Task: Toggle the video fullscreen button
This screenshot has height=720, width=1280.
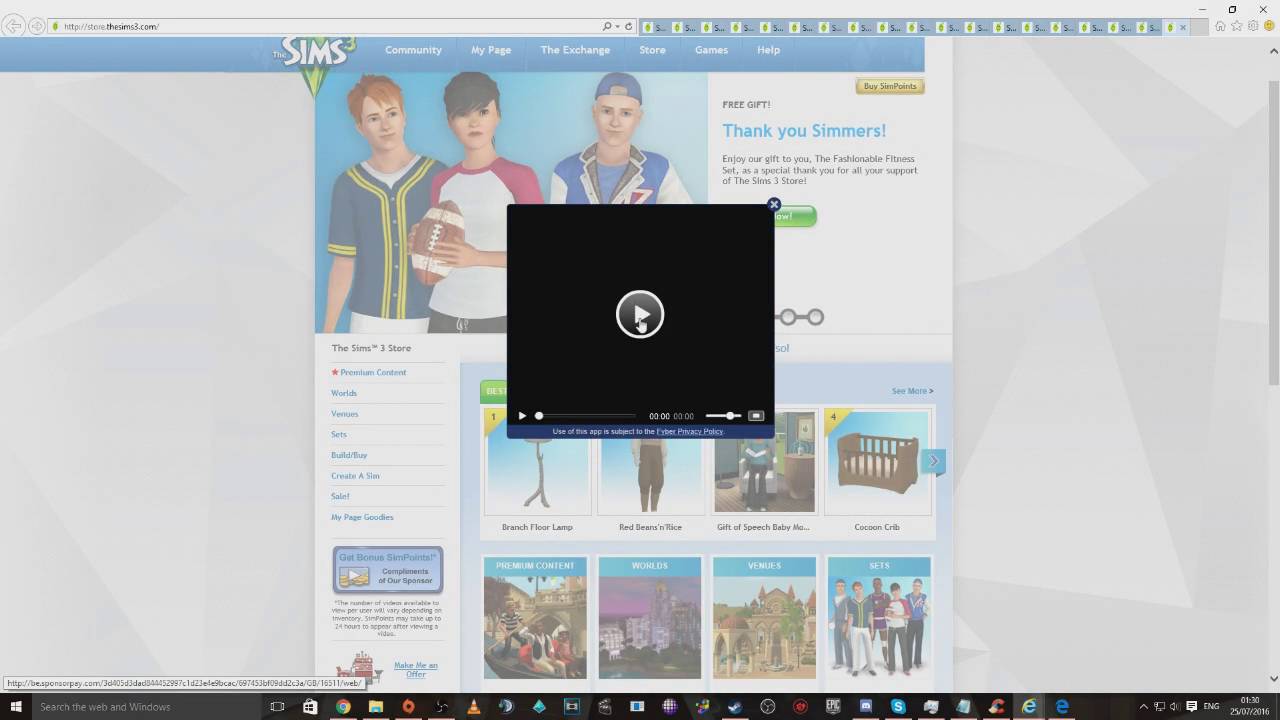Action: [756, 416]
